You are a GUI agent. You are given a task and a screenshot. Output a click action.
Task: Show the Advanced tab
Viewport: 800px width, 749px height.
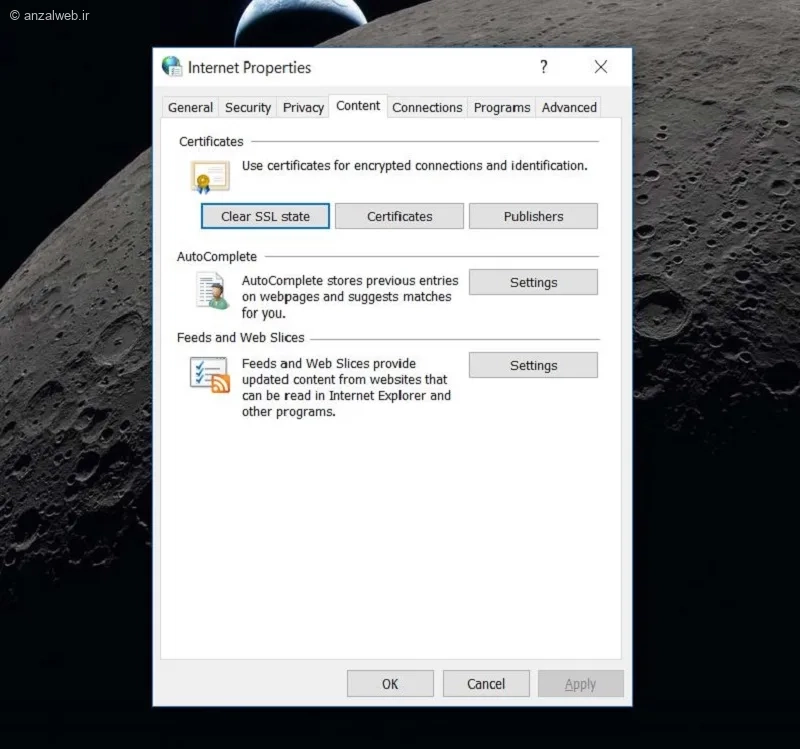tap(569, 108)
